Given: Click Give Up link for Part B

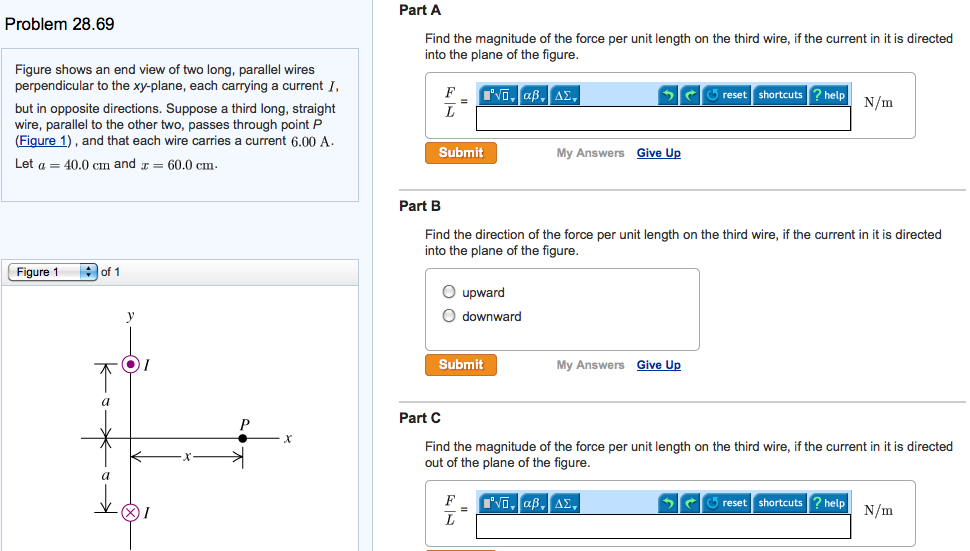Looking at the screenshot, I should pyautogui.click(x=658, y=365).
